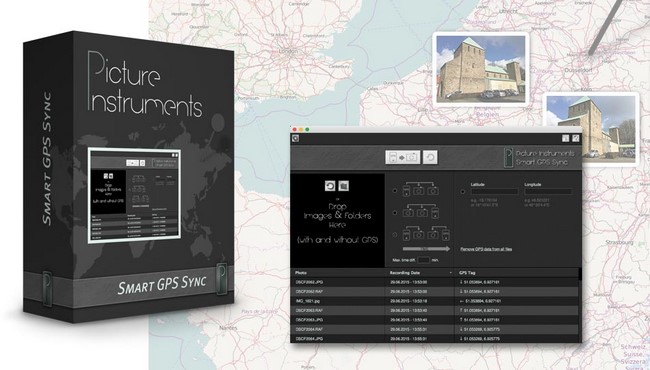Viewport: 650px width, 370px height.
Task: Click the left icon of the upper-right icon pair
Action: coord(565,138)
